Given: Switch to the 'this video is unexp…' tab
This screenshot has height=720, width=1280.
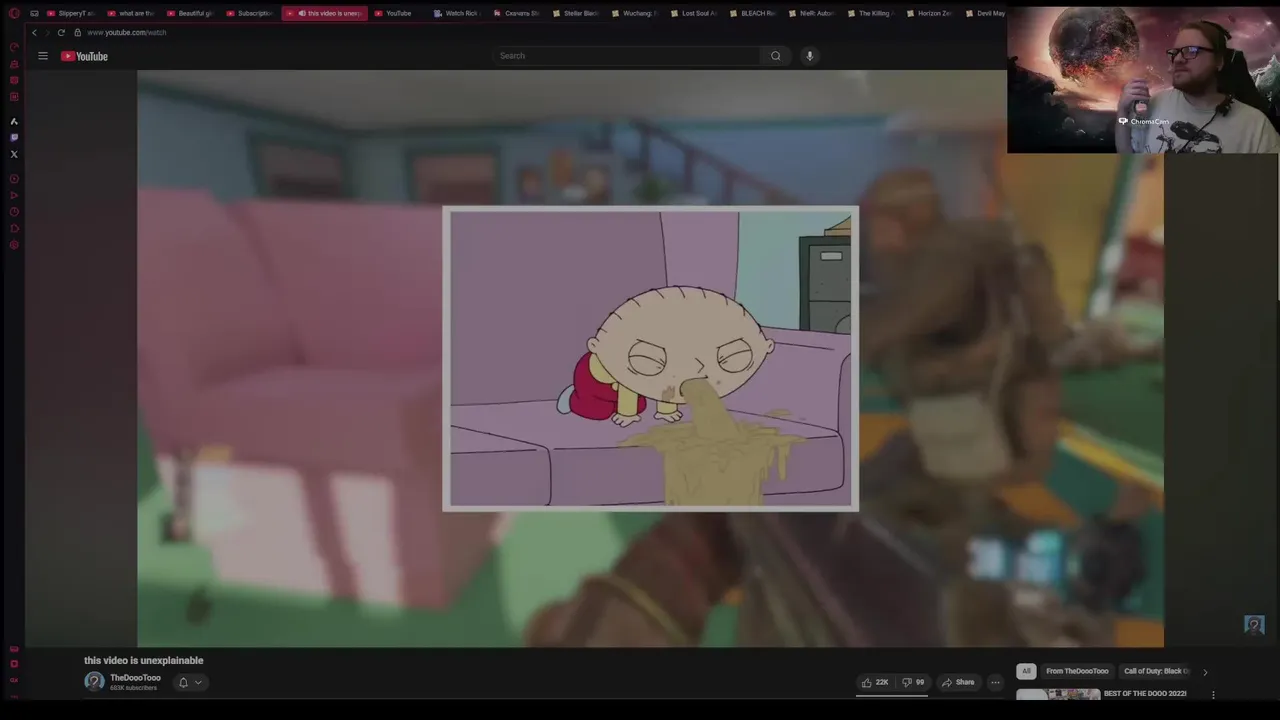Looking at the screenshot, I should 324,13.
